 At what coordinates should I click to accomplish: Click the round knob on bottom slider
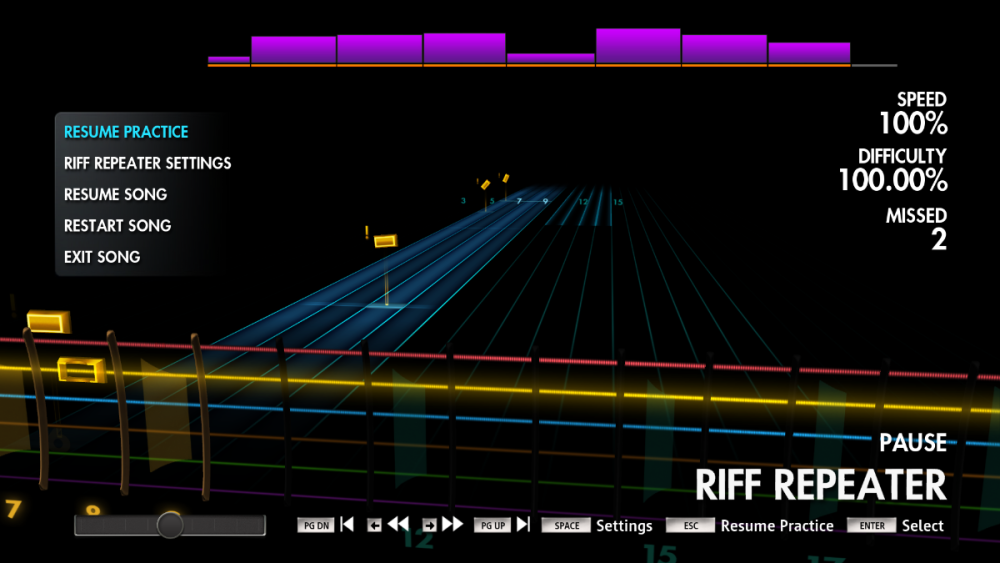click(x=170, y=525)
